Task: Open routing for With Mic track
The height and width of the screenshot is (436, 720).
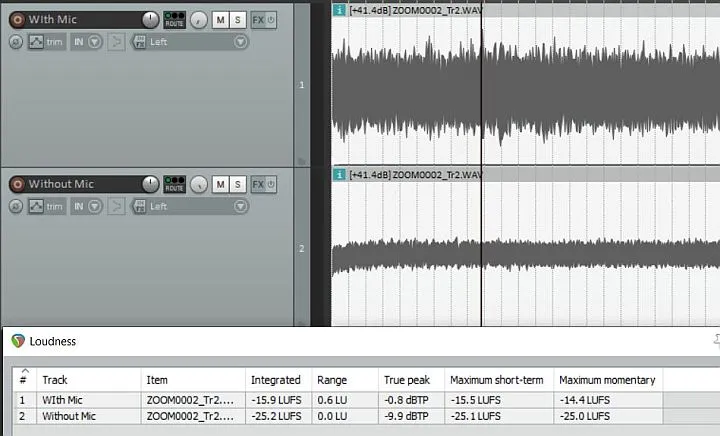Action: 174,19
